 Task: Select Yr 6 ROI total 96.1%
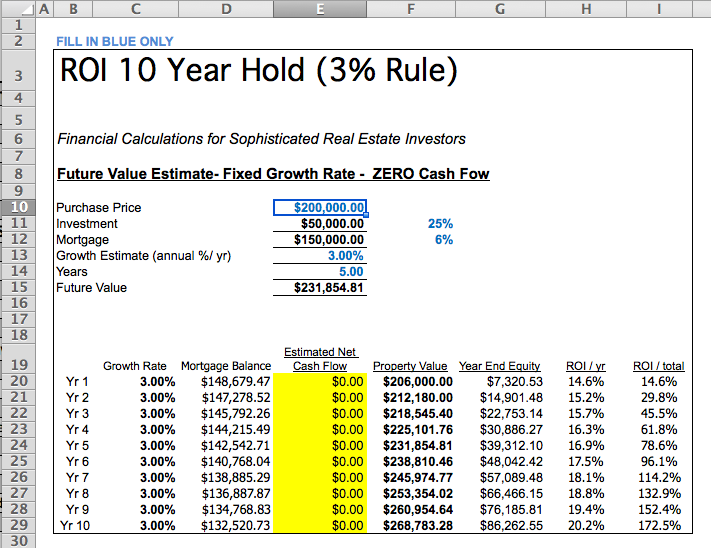coord(658,461)
